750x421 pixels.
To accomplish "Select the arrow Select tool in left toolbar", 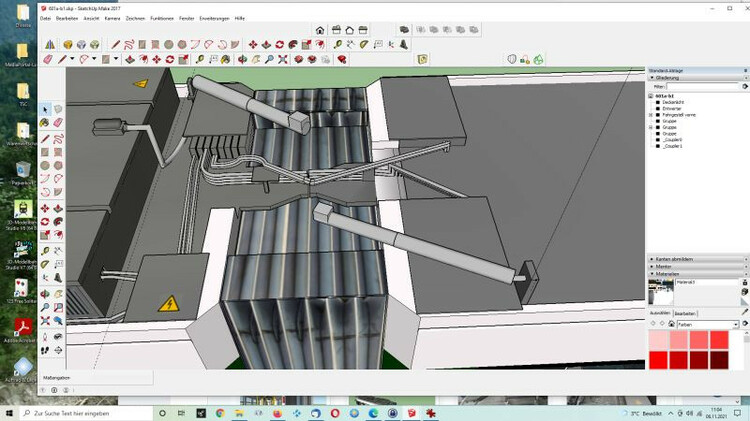I will [x=45, y=109].
